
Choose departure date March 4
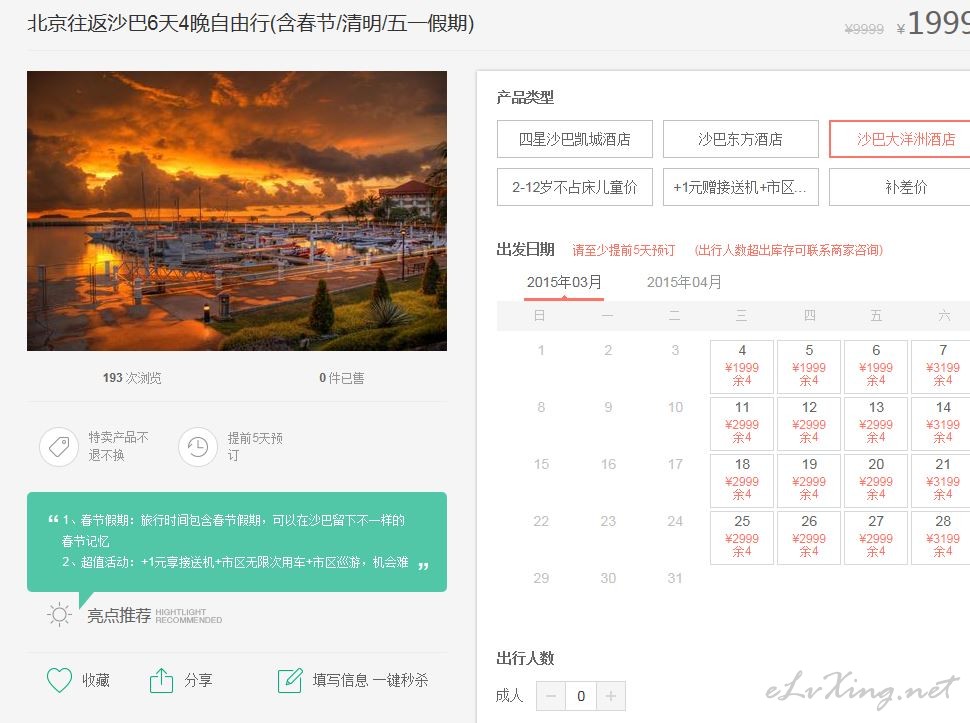[x=742, y=367]
